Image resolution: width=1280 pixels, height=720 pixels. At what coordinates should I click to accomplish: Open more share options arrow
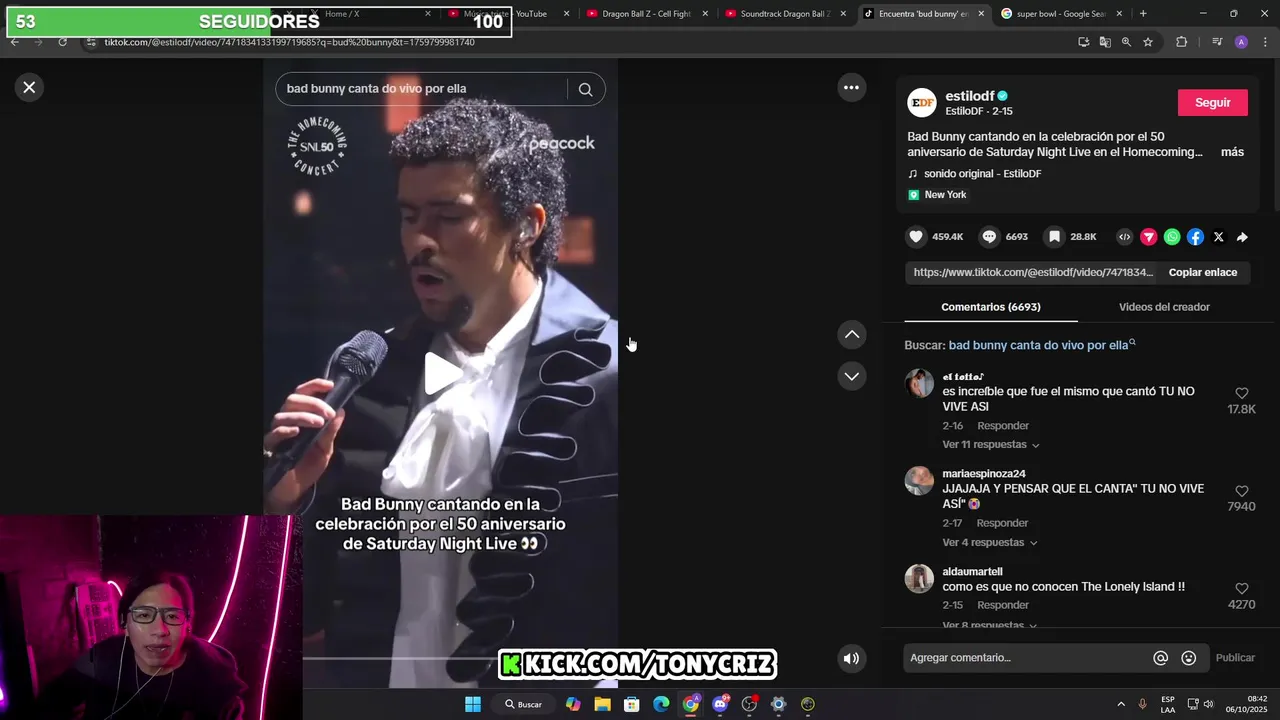point(1242,237)
